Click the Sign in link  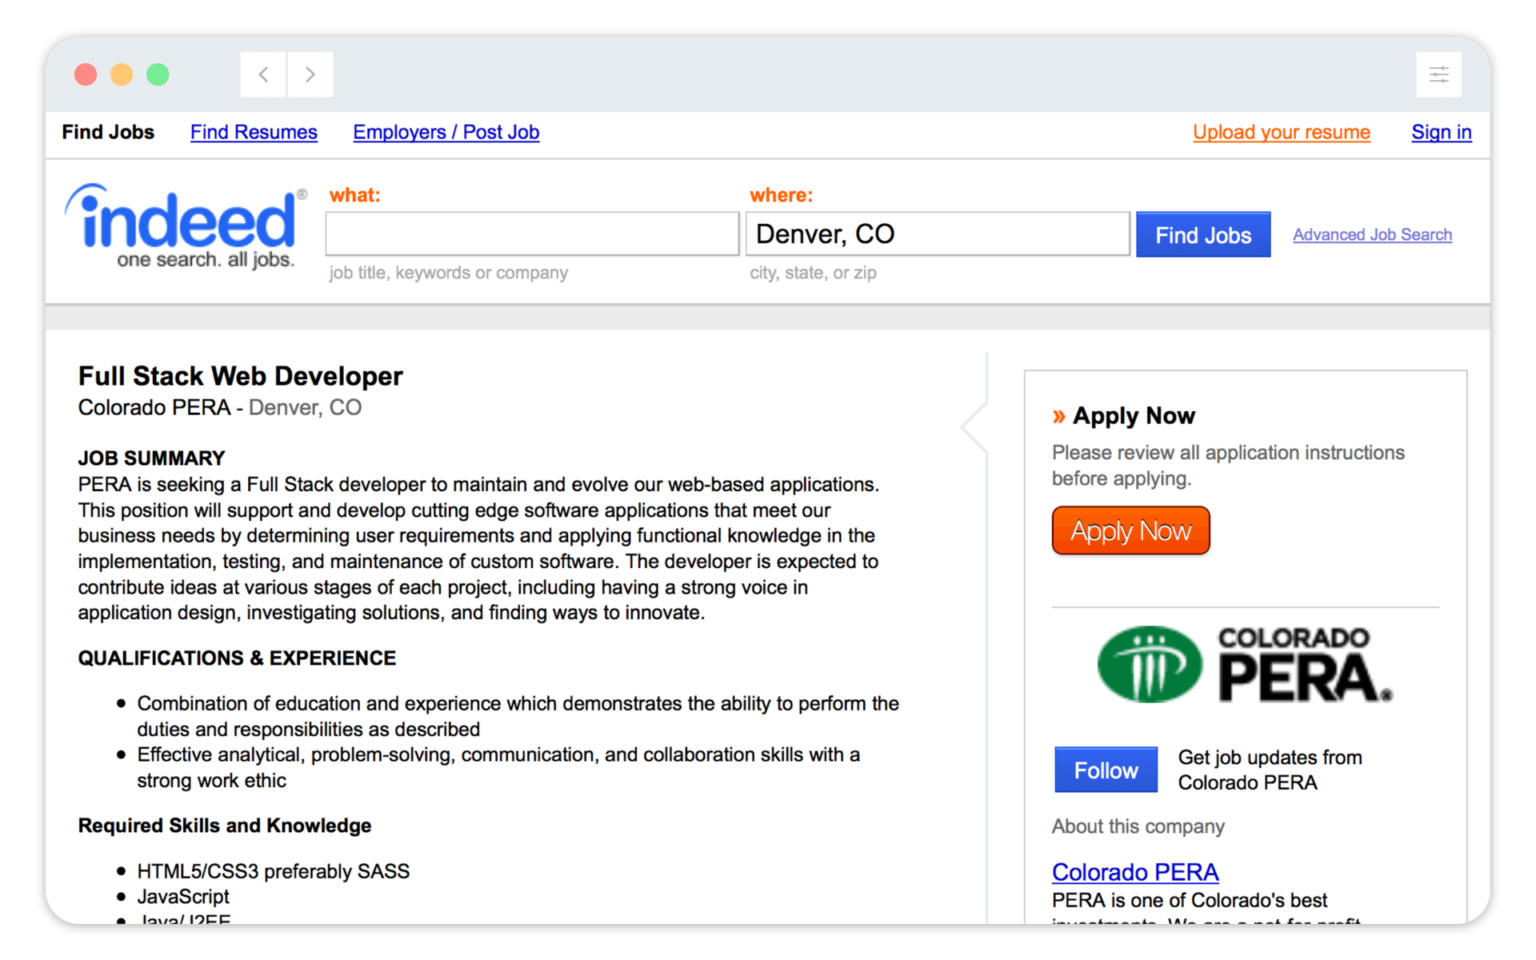[x=1440, y=132]
